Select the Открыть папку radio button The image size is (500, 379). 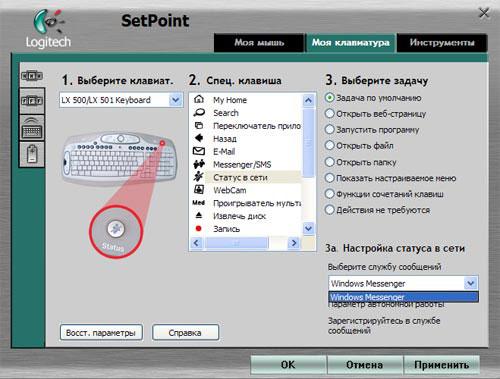pos(329,162)
